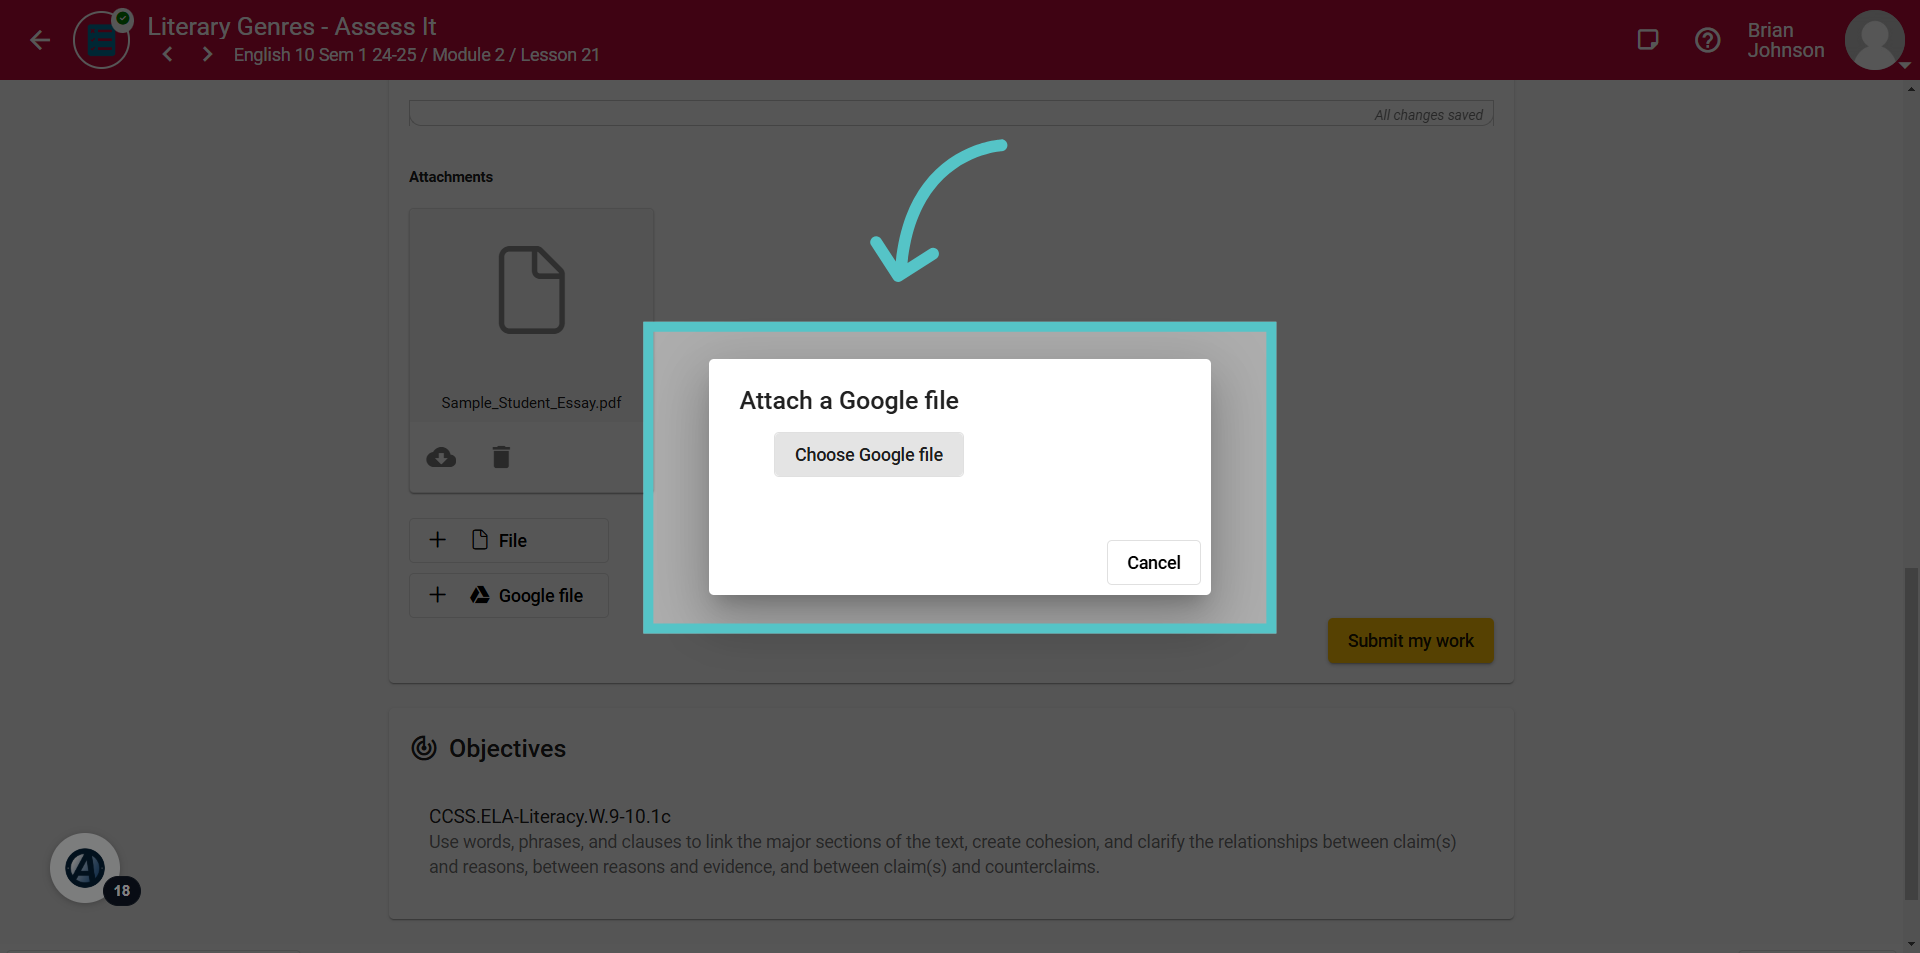Open the accessibility widget with badge 18
This screenshot has width=1920, height=953.
tap(86, 868)
